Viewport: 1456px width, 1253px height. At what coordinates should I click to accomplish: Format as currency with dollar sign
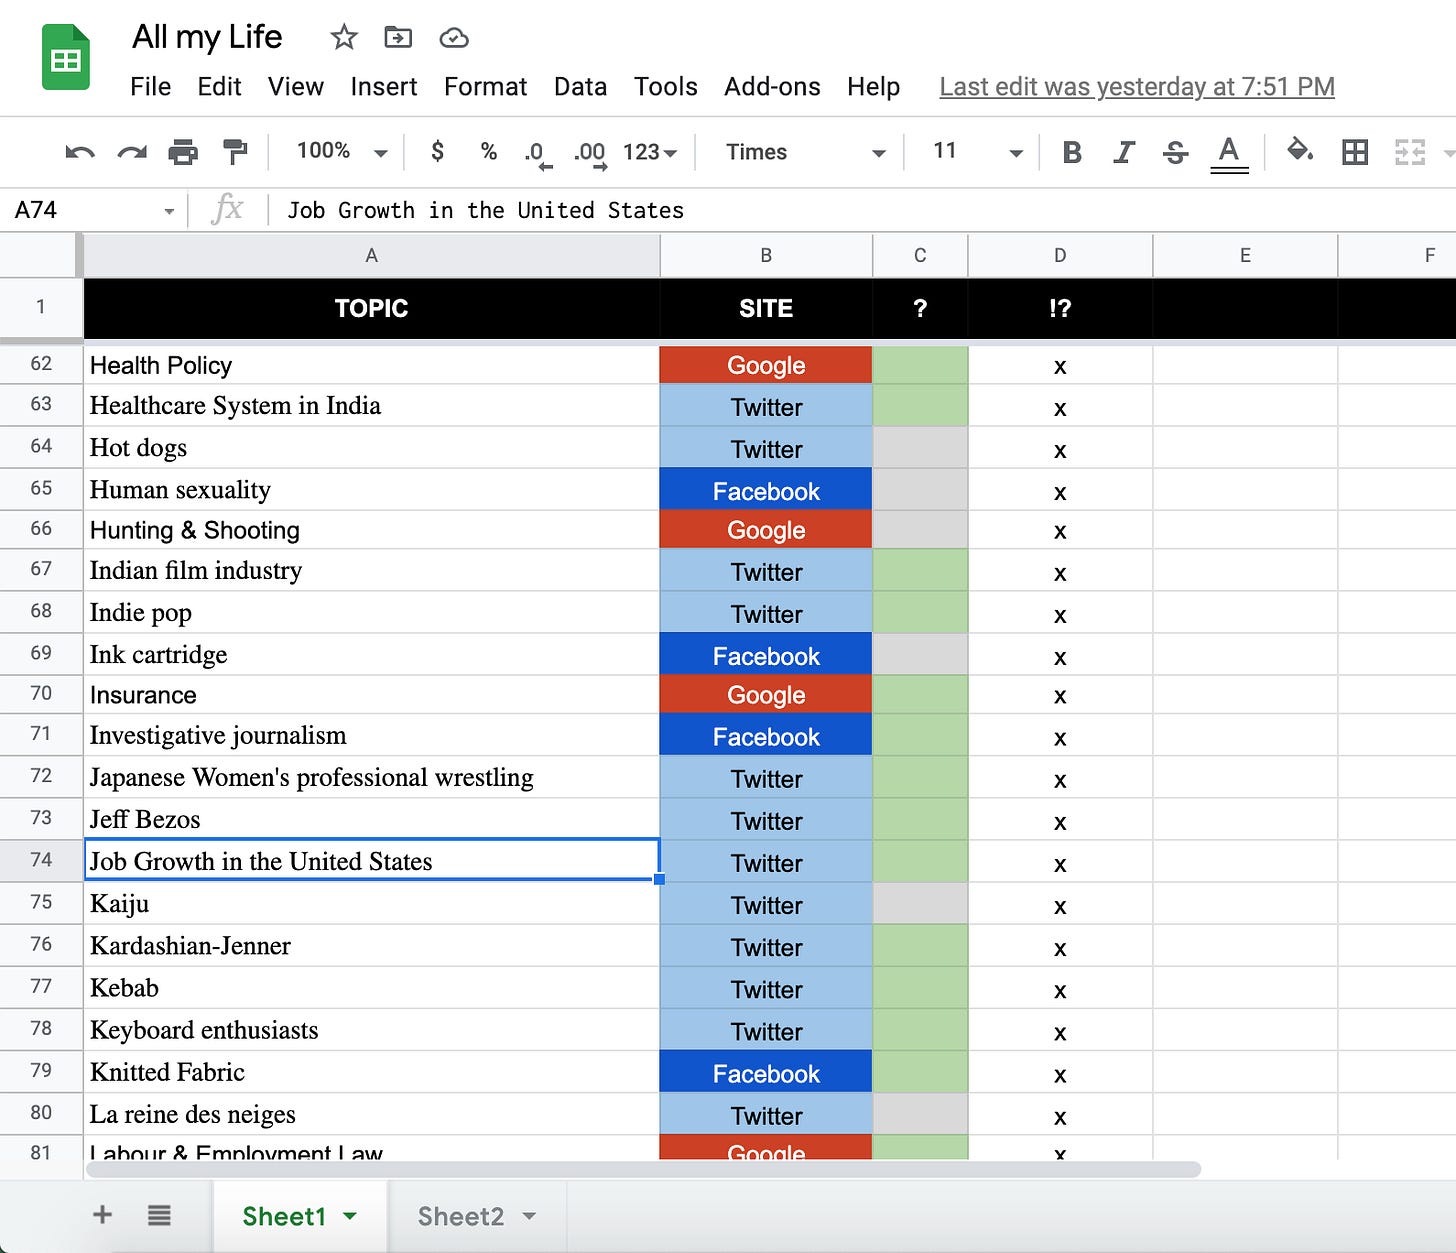[x=437, y=151]
